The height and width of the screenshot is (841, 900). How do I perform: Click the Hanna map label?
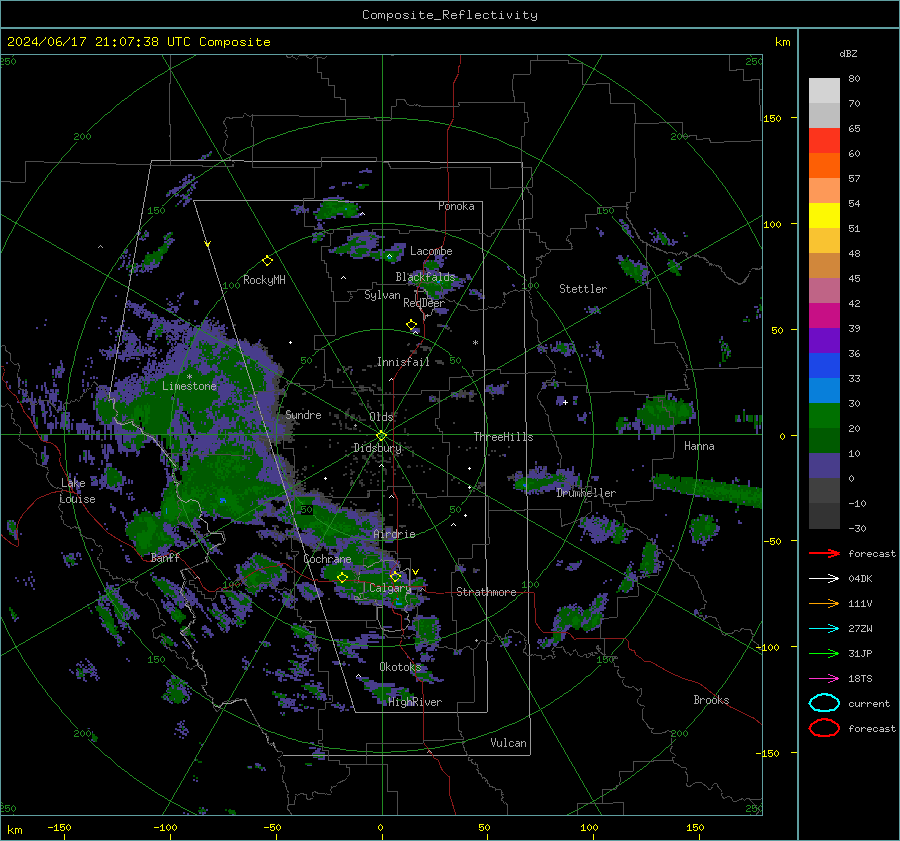point(699,446)
